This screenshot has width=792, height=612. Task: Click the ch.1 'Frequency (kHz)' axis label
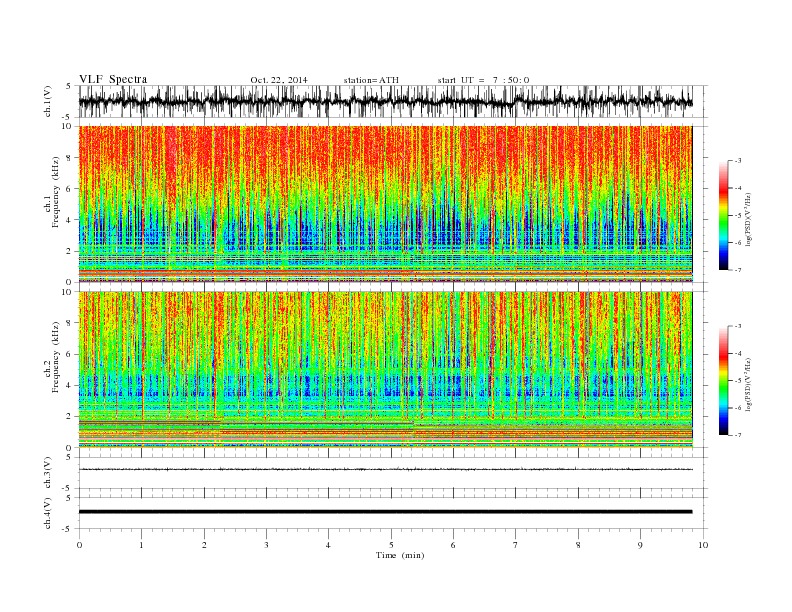56,192
